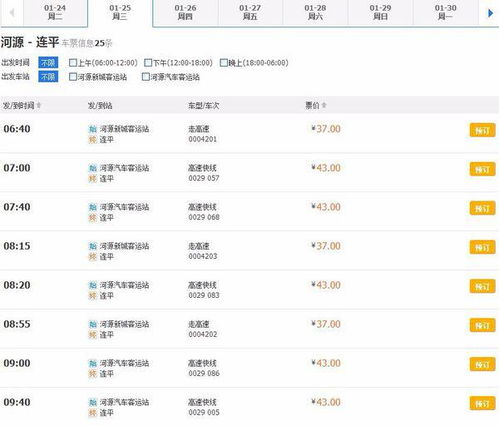Click the 河源 - 连平 route title
This screenshot has width=499, height=426.
(x=30, y=42)
